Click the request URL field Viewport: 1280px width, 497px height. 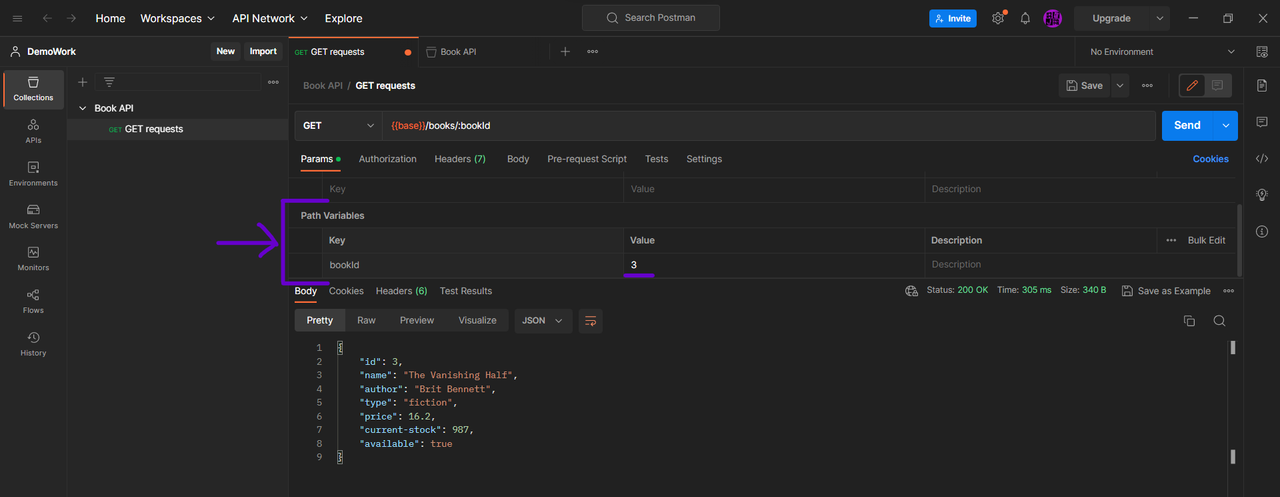point(768,126)
